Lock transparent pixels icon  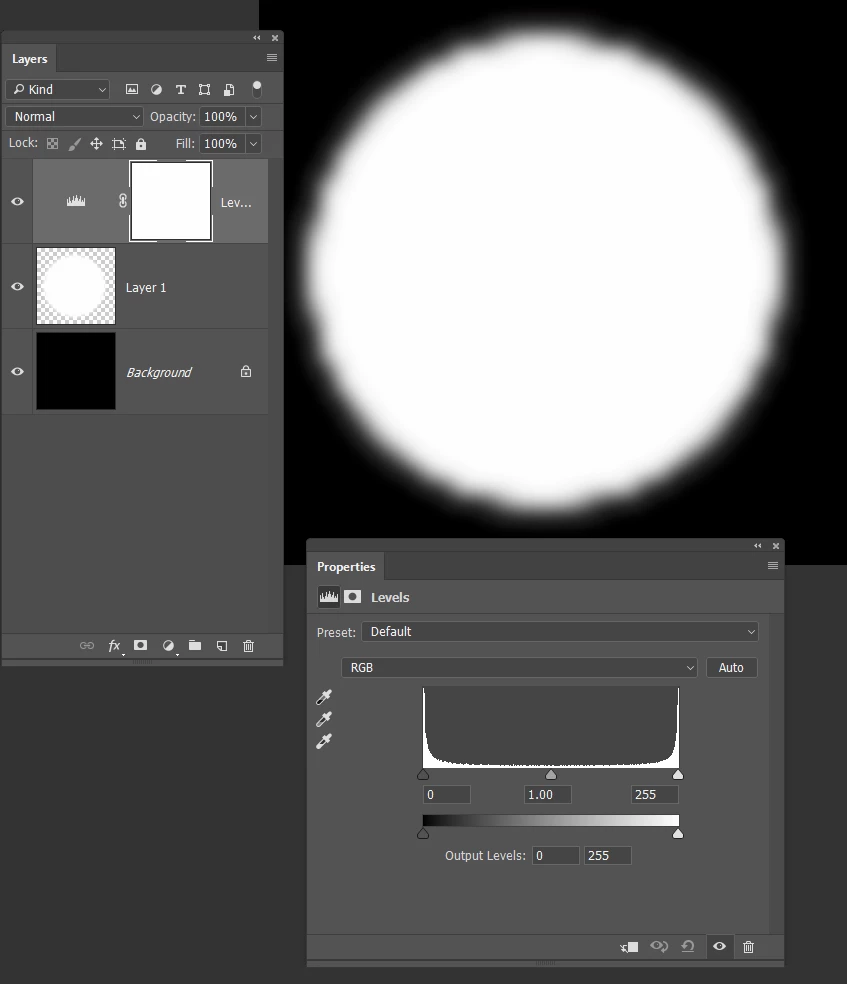(53, 144)
